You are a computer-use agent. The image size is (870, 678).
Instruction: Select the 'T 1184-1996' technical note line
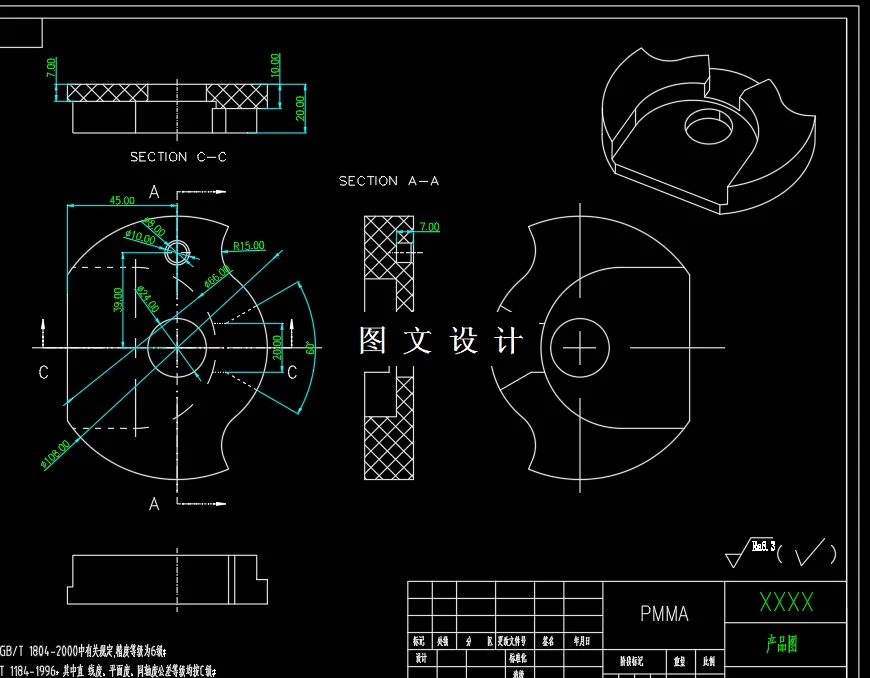click(108, 671)
